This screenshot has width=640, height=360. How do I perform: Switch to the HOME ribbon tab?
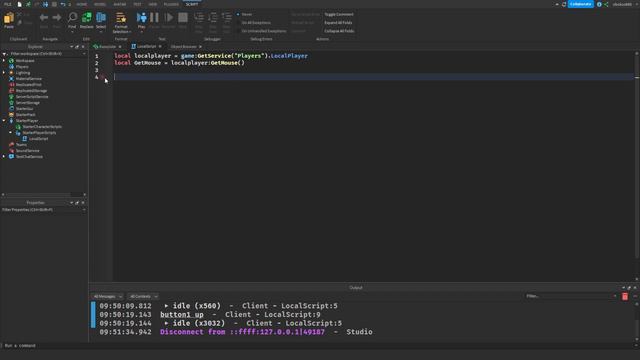[x=82, y=4]
